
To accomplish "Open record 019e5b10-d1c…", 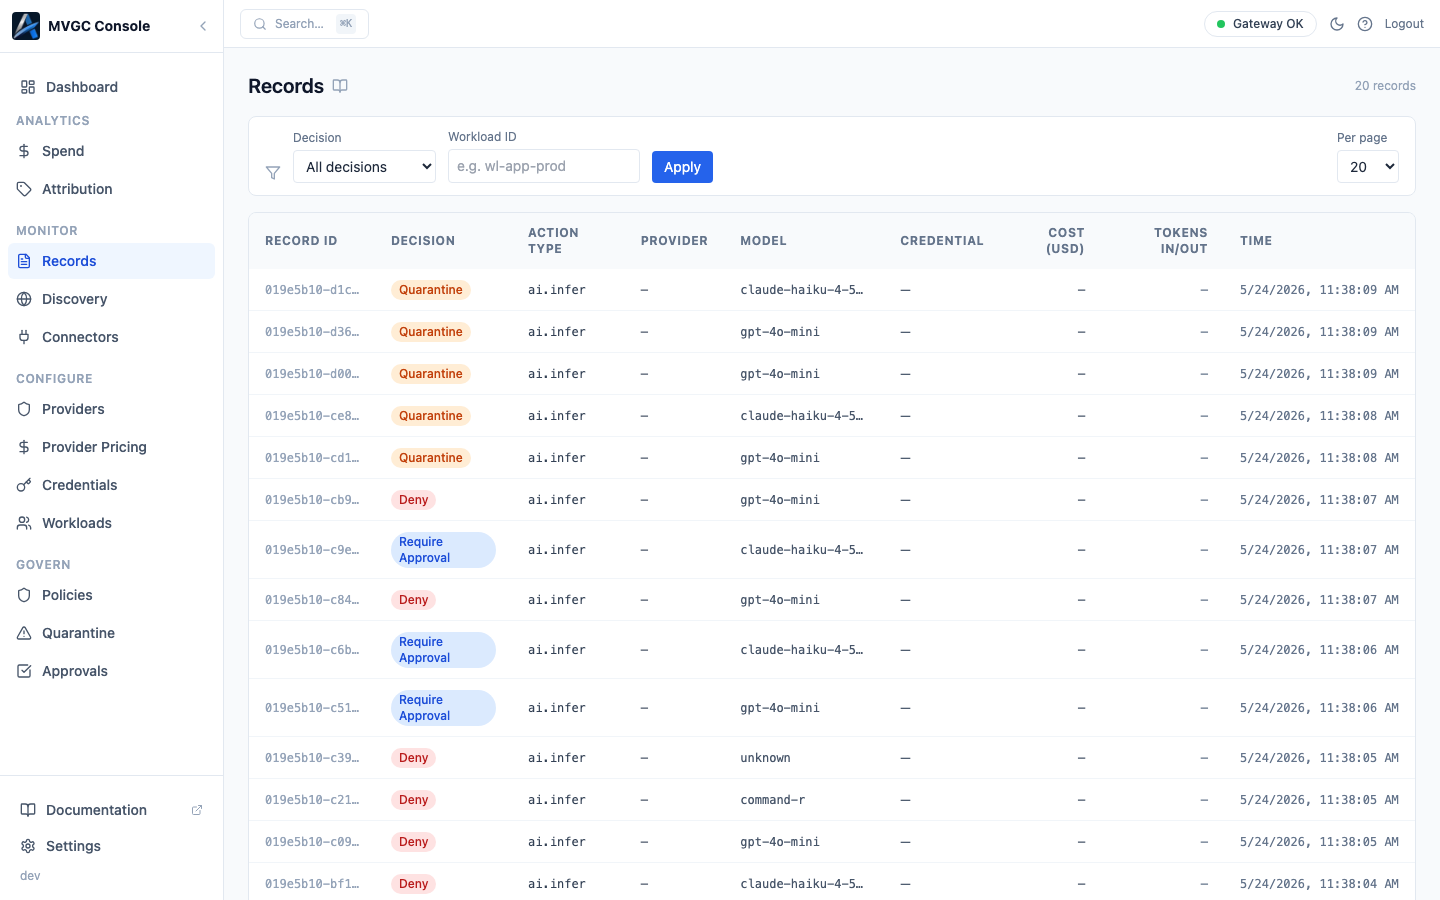I will point(312,290).
